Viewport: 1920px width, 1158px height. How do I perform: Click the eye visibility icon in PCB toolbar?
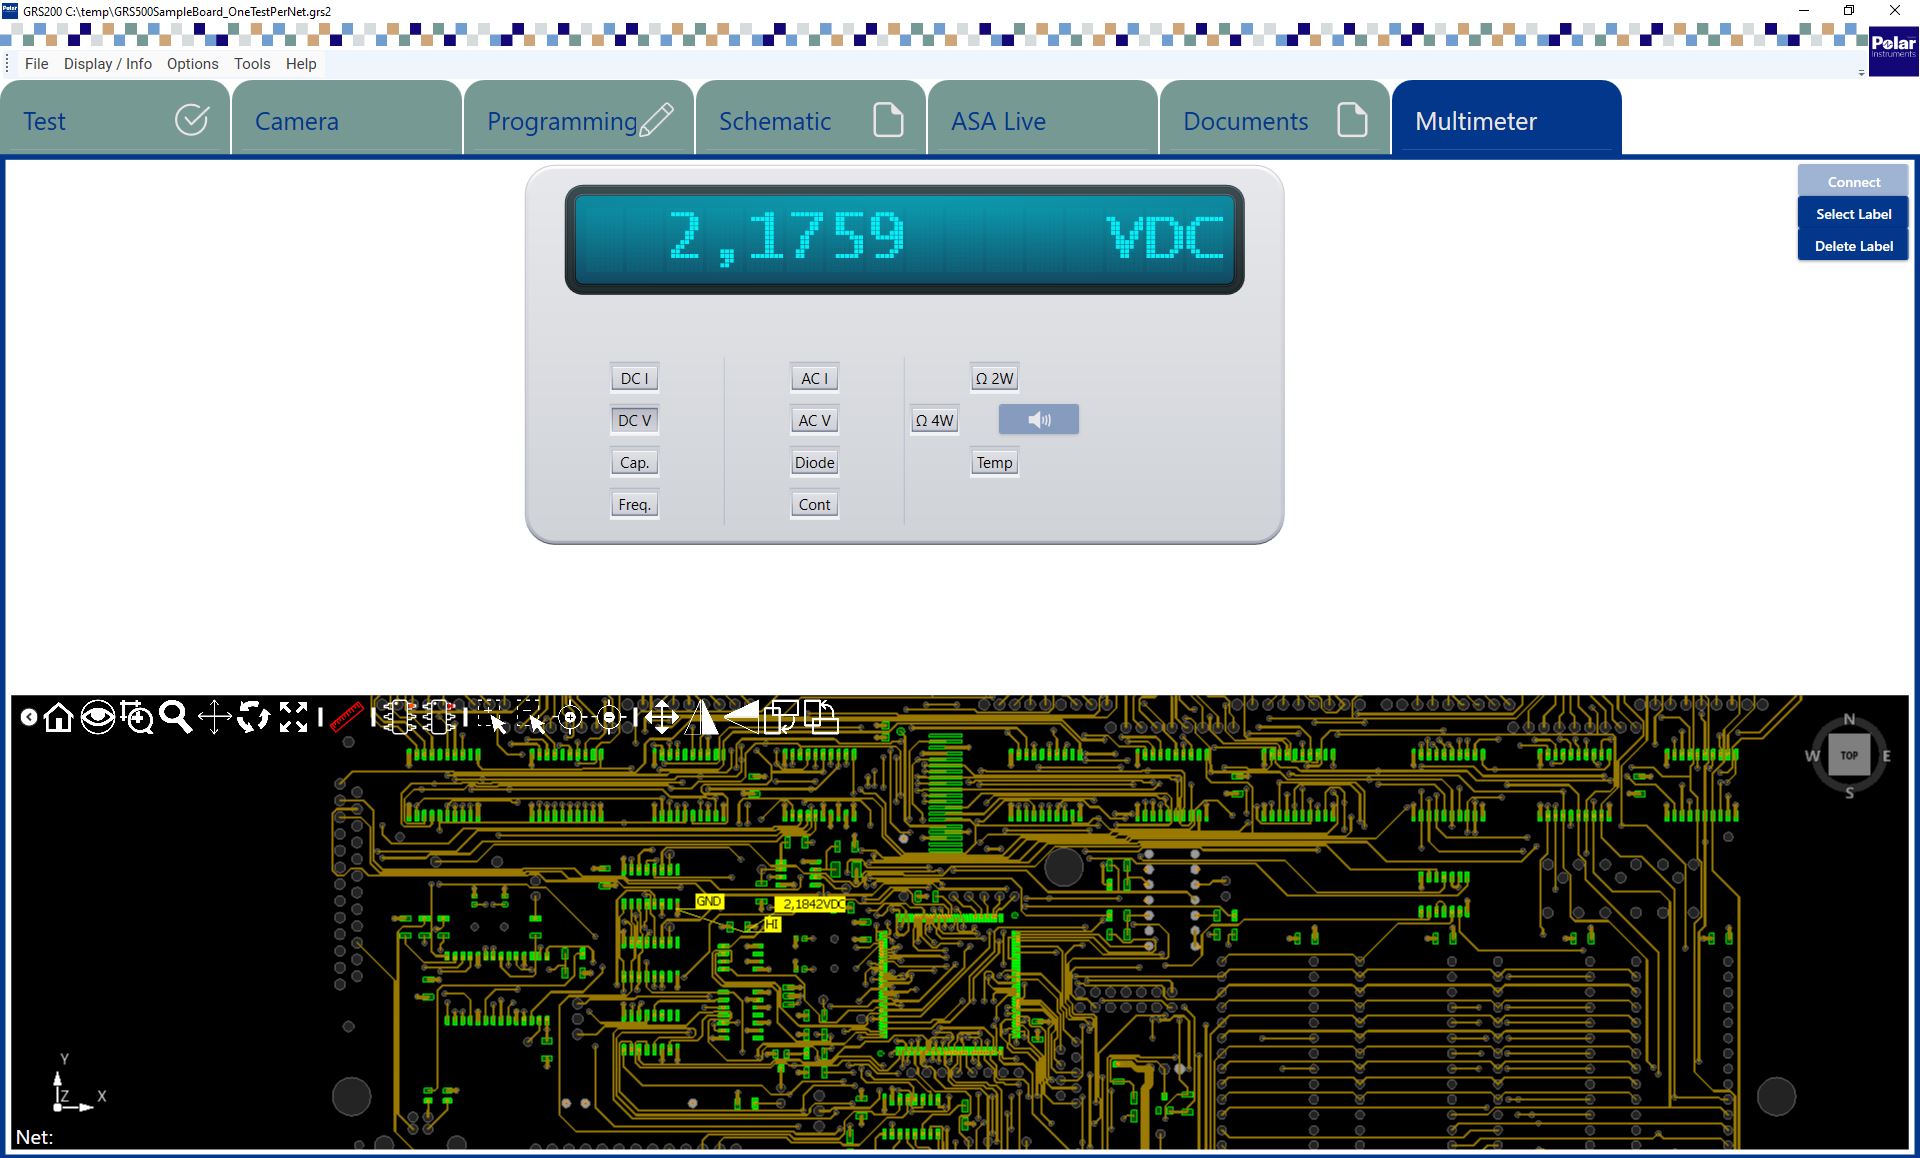point(97,717)
